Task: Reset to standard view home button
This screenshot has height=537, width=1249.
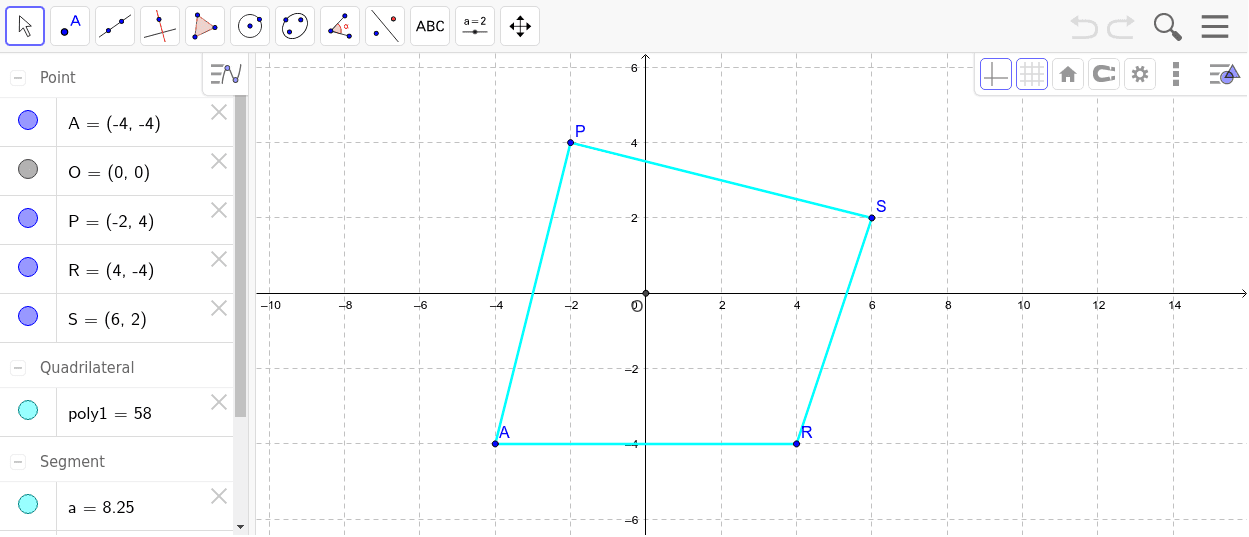Action: coord(1068,74)
